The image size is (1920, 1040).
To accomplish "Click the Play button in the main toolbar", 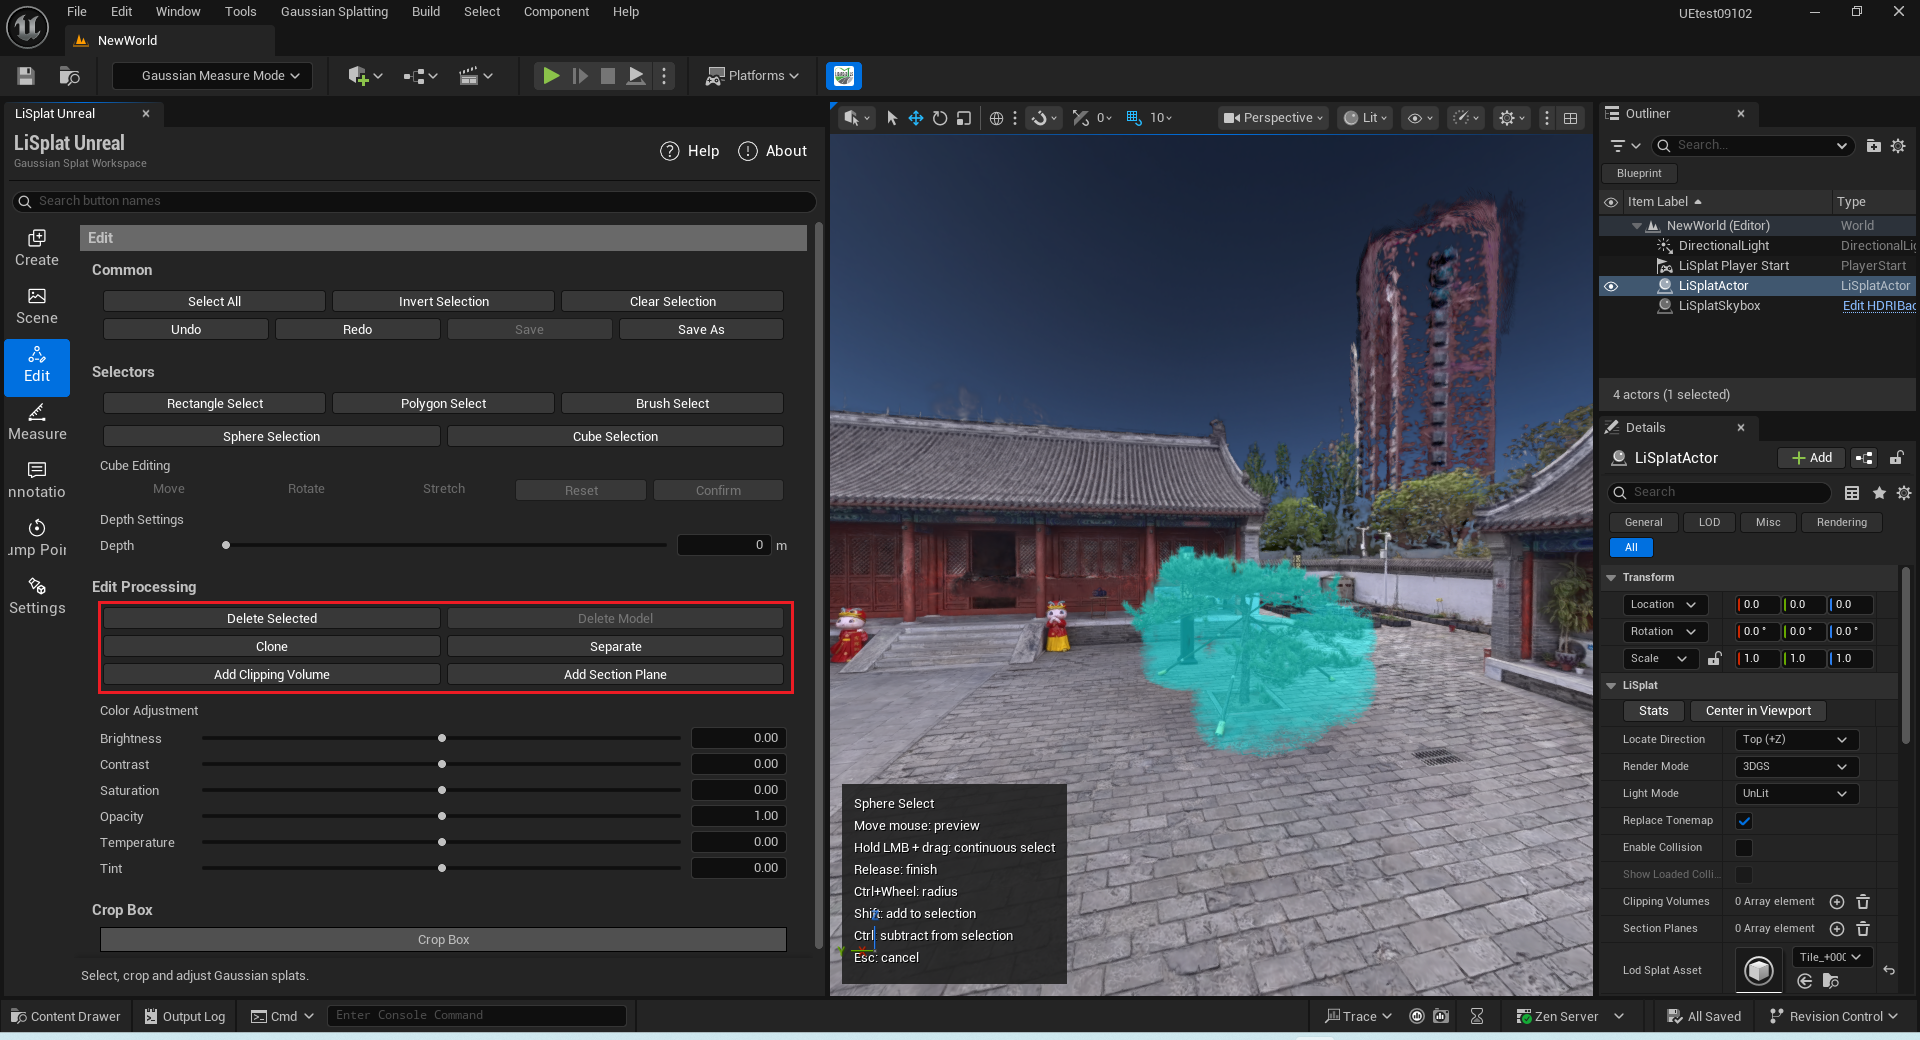I will pos(550,76).
